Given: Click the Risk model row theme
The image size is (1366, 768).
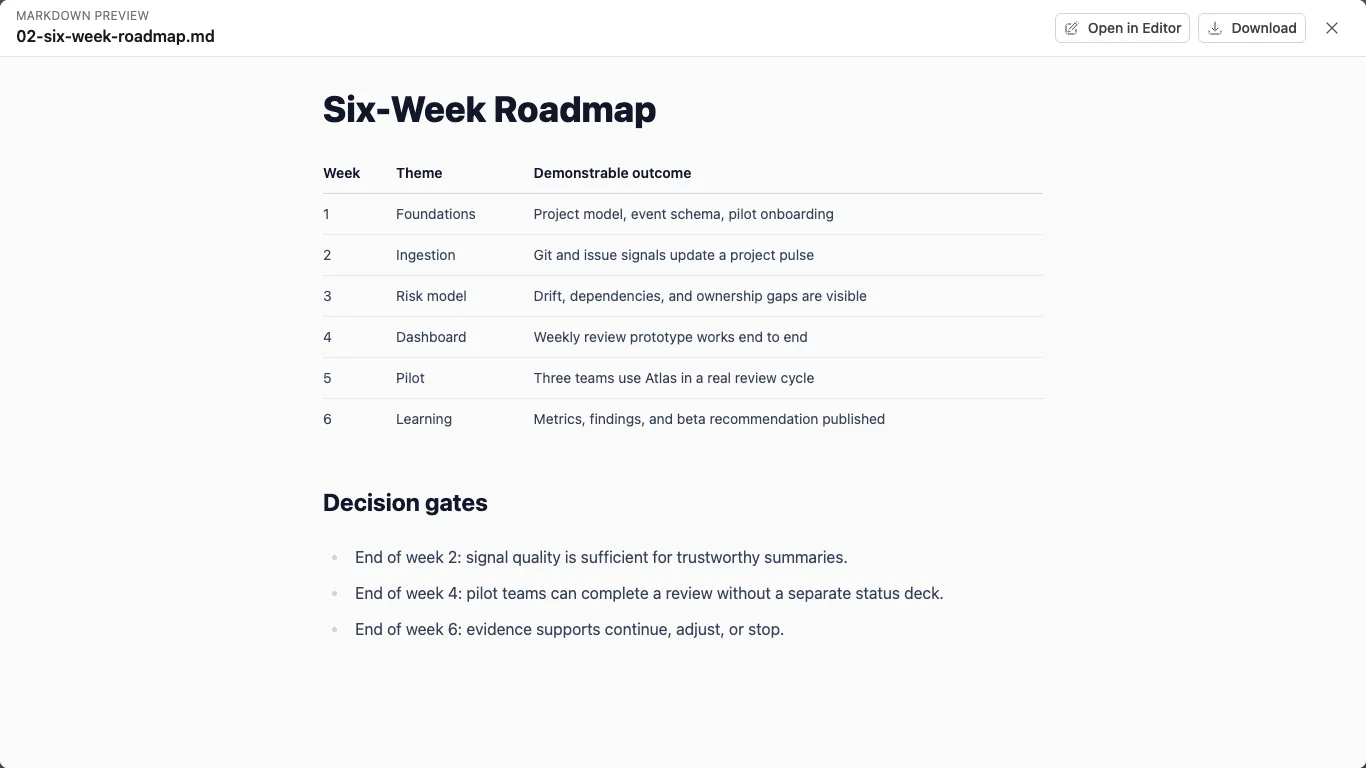Looking at the screenshot, I should pyautogui.click(x=431, y=296).
